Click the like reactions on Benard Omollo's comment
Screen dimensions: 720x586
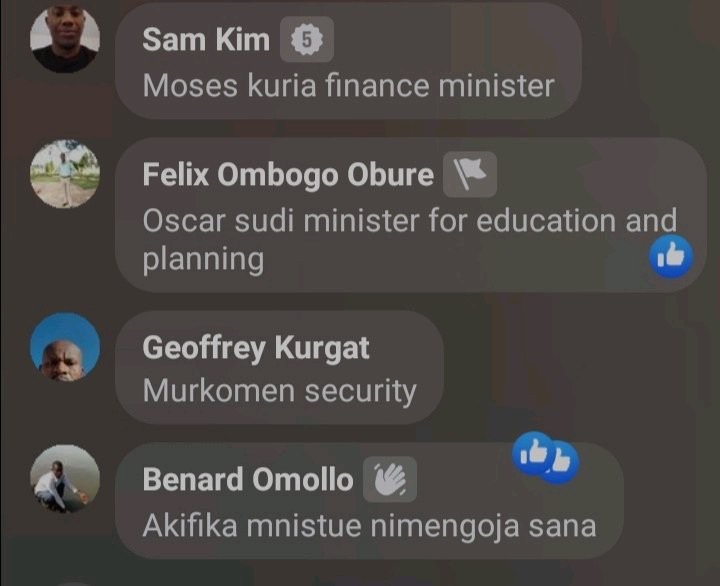click(x=546, y=458)
